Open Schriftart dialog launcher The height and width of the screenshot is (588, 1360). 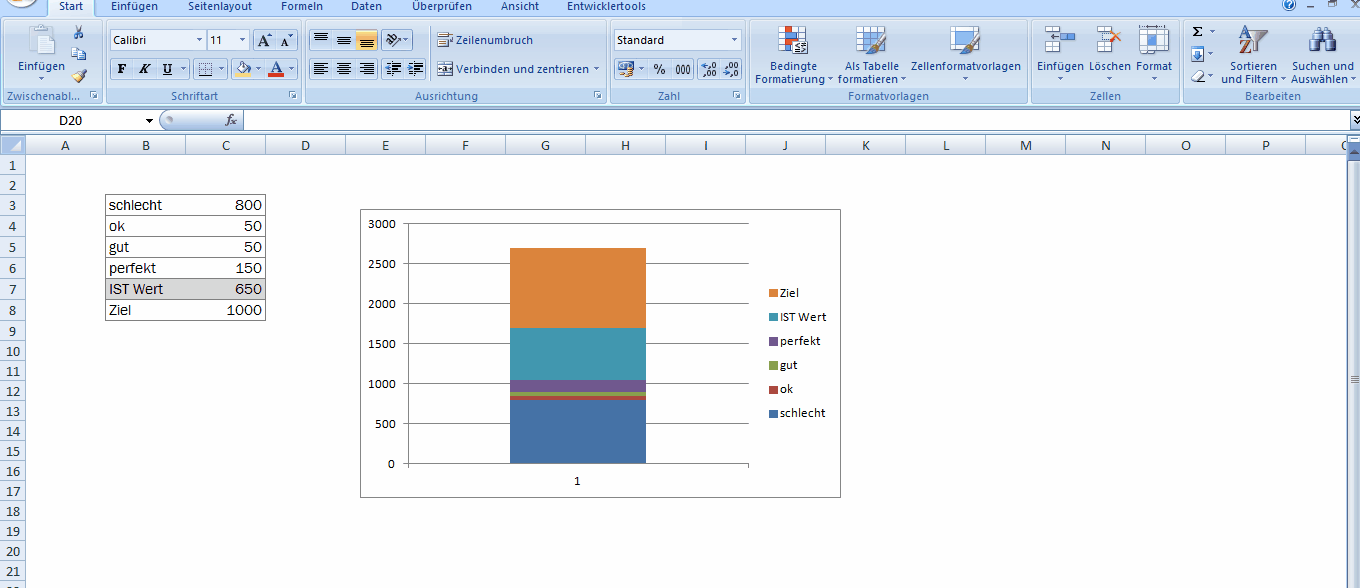[293, 96]
